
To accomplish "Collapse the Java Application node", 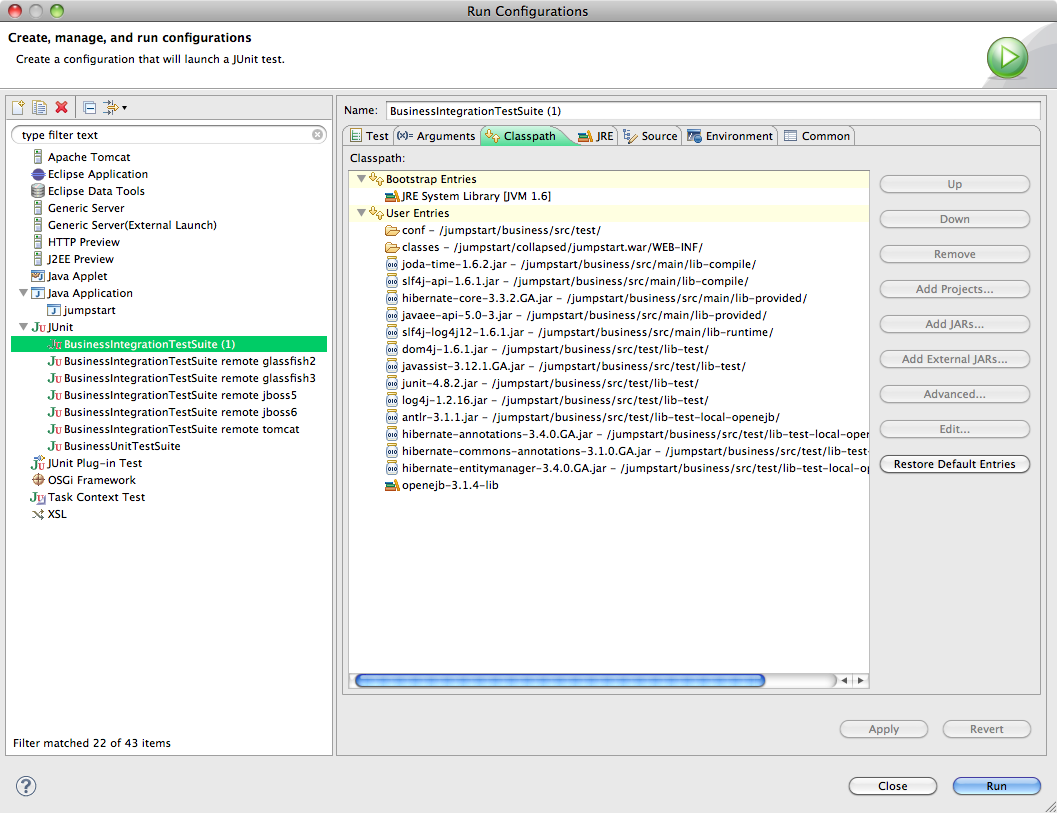I will pyautogui.click(x=23, y=293).
